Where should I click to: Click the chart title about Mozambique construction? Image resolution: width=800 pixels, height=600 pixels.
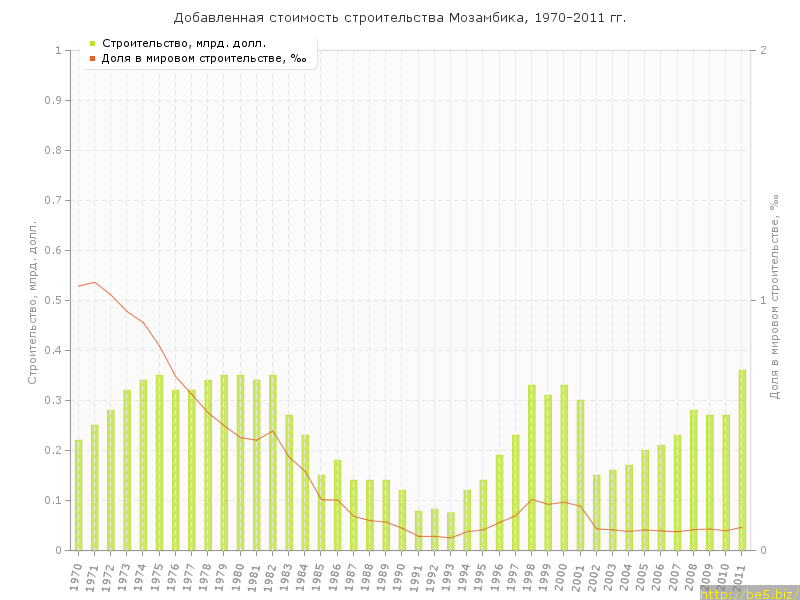[400, 18]
